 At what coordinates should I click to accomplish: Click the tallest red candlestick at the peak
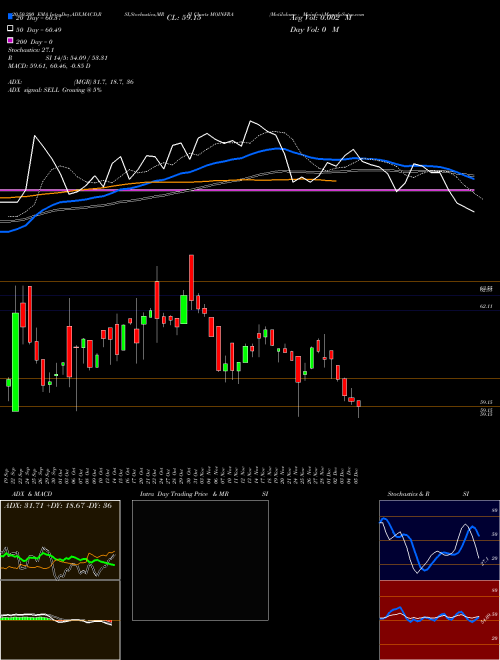(191, 277)
